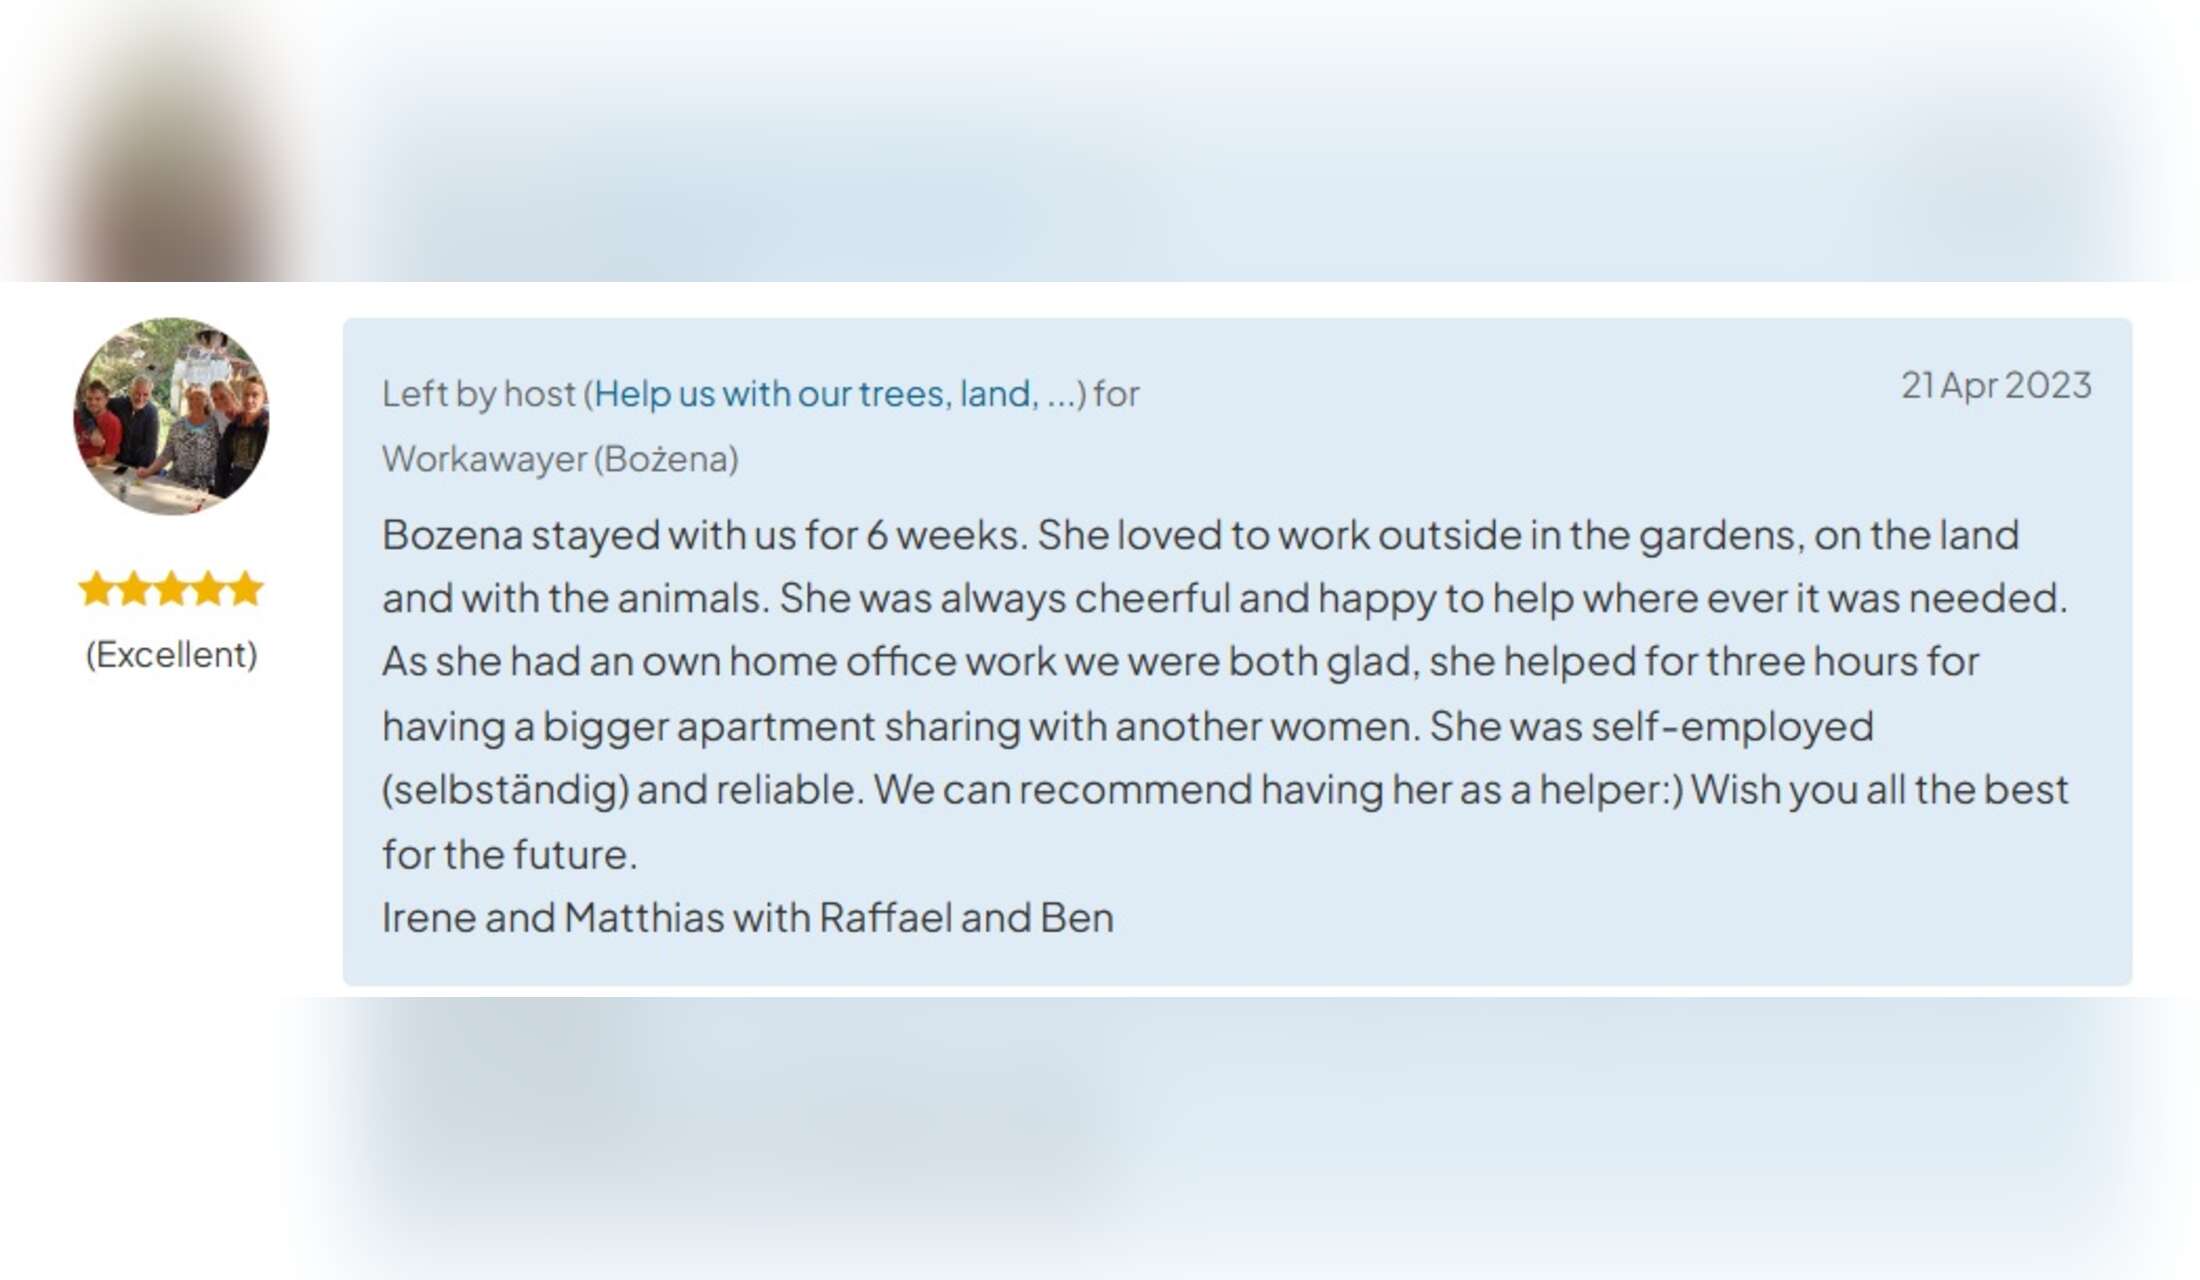Click the sentence "Bozena stayed with us for 6 weeks"
The image size is (2200, 1280).
[x=701, y=536]
